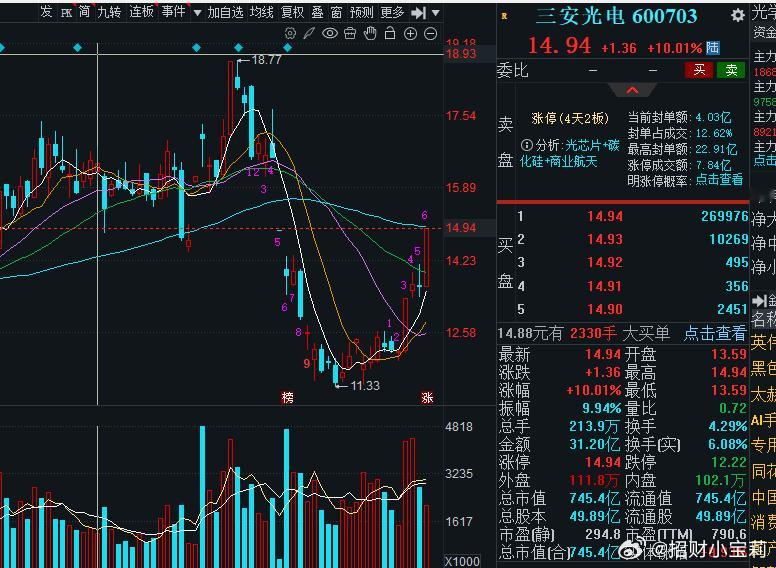
Task: Select buy level 3 price 14.92
Action: click(x=605, y=263)
